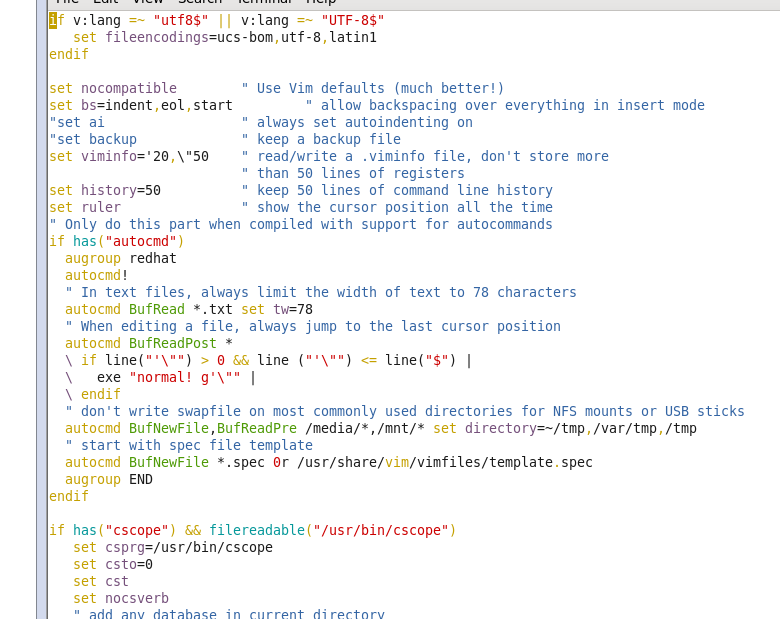Click 'set ruler' setting
The height and width of the screenshot is (619, 780).
[x=85, y=207]
